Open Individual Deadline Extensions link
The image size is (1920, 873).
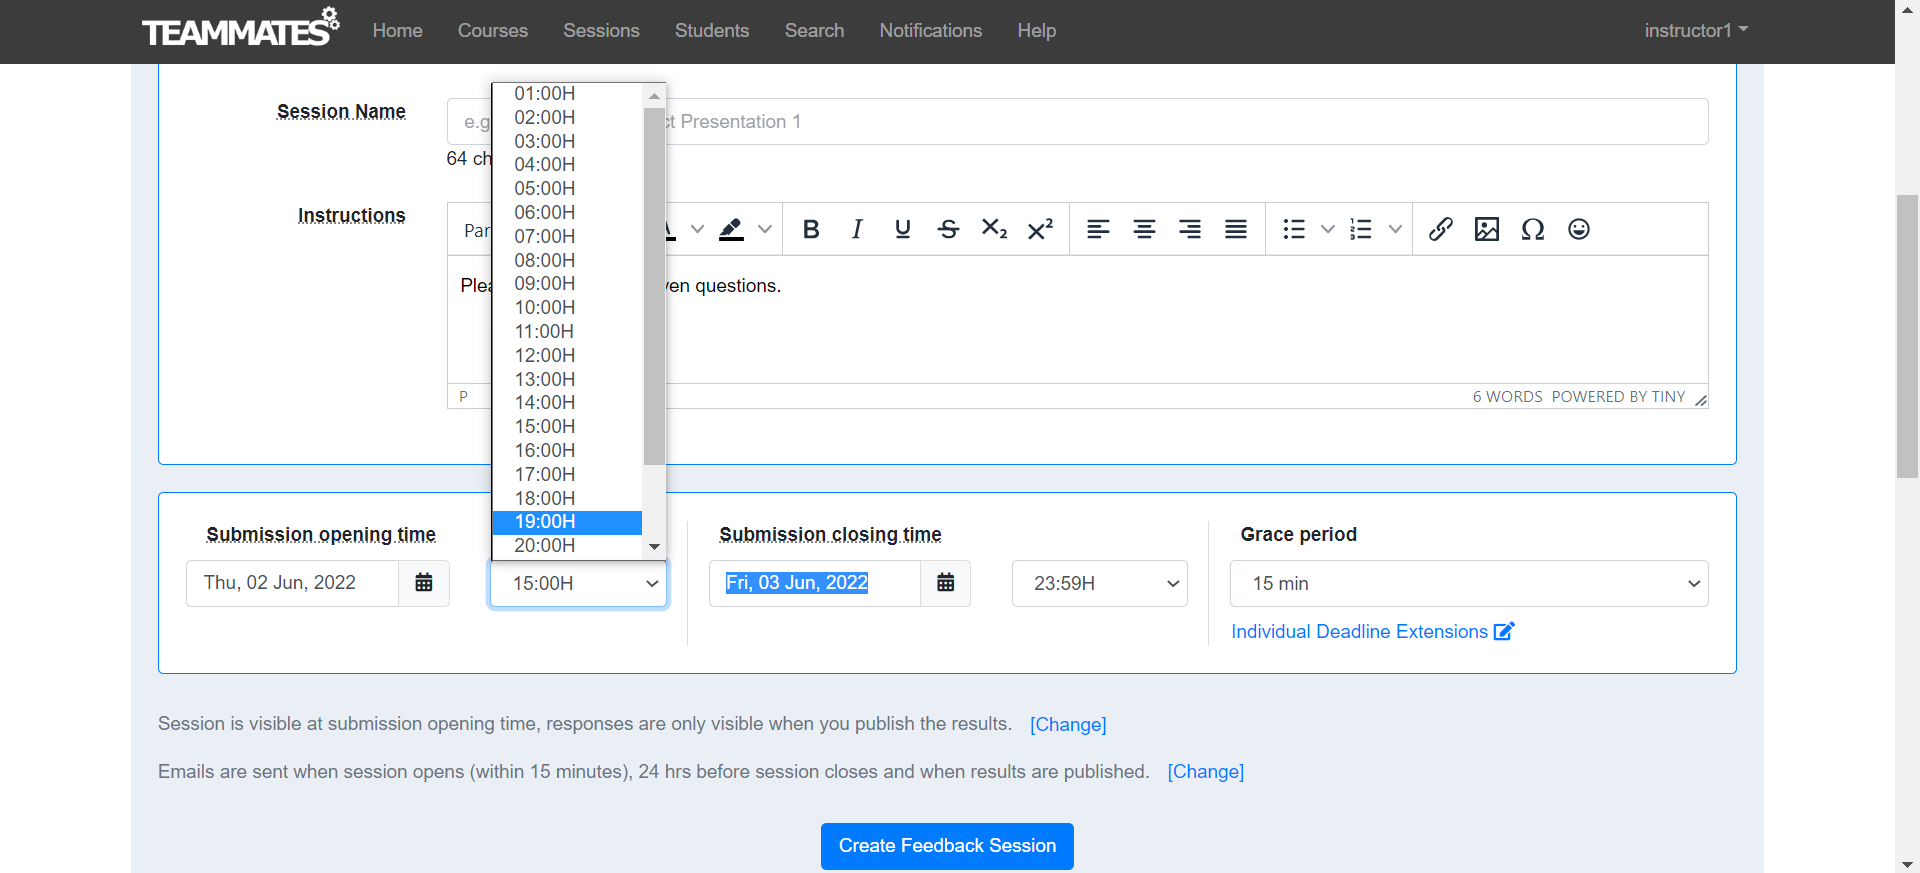coord(1359,631)
